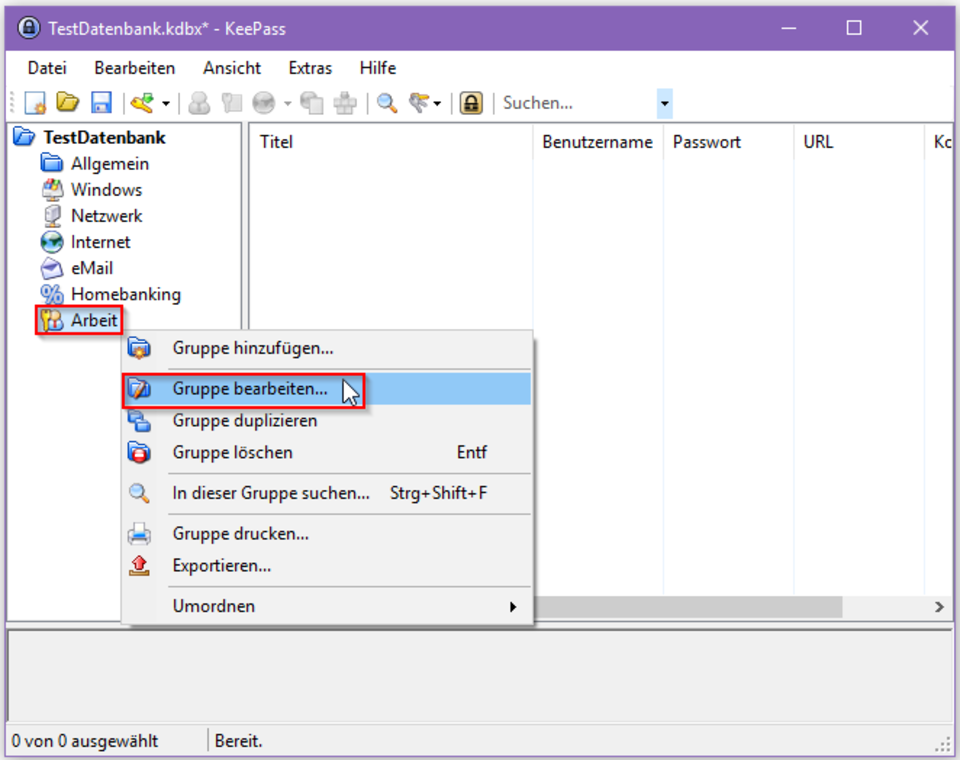Choose Exportieren... from context menu
960x760 pixels.
(x=328, y=565)
